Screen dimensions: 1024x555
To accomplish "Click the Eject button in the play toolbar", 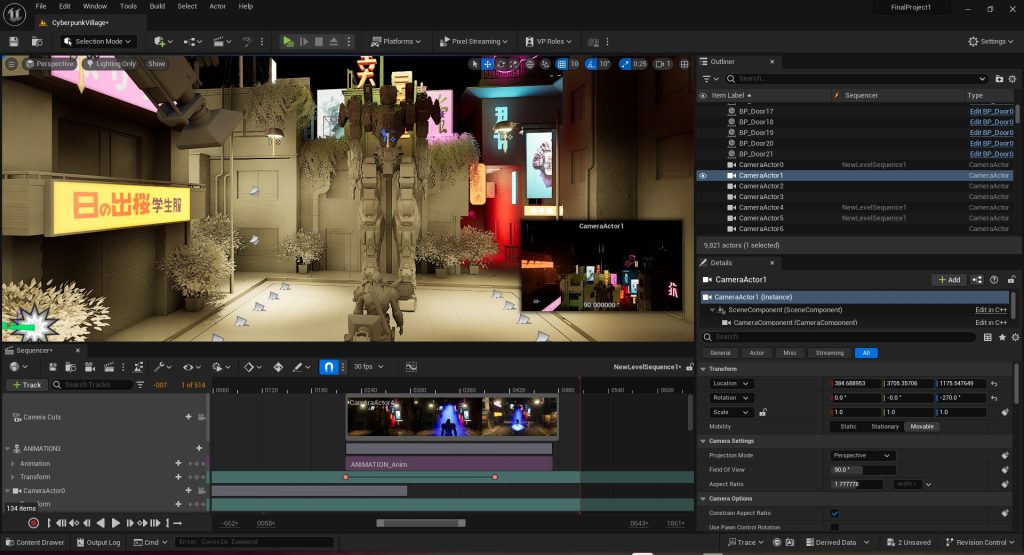I will click(x=334, y=41).
